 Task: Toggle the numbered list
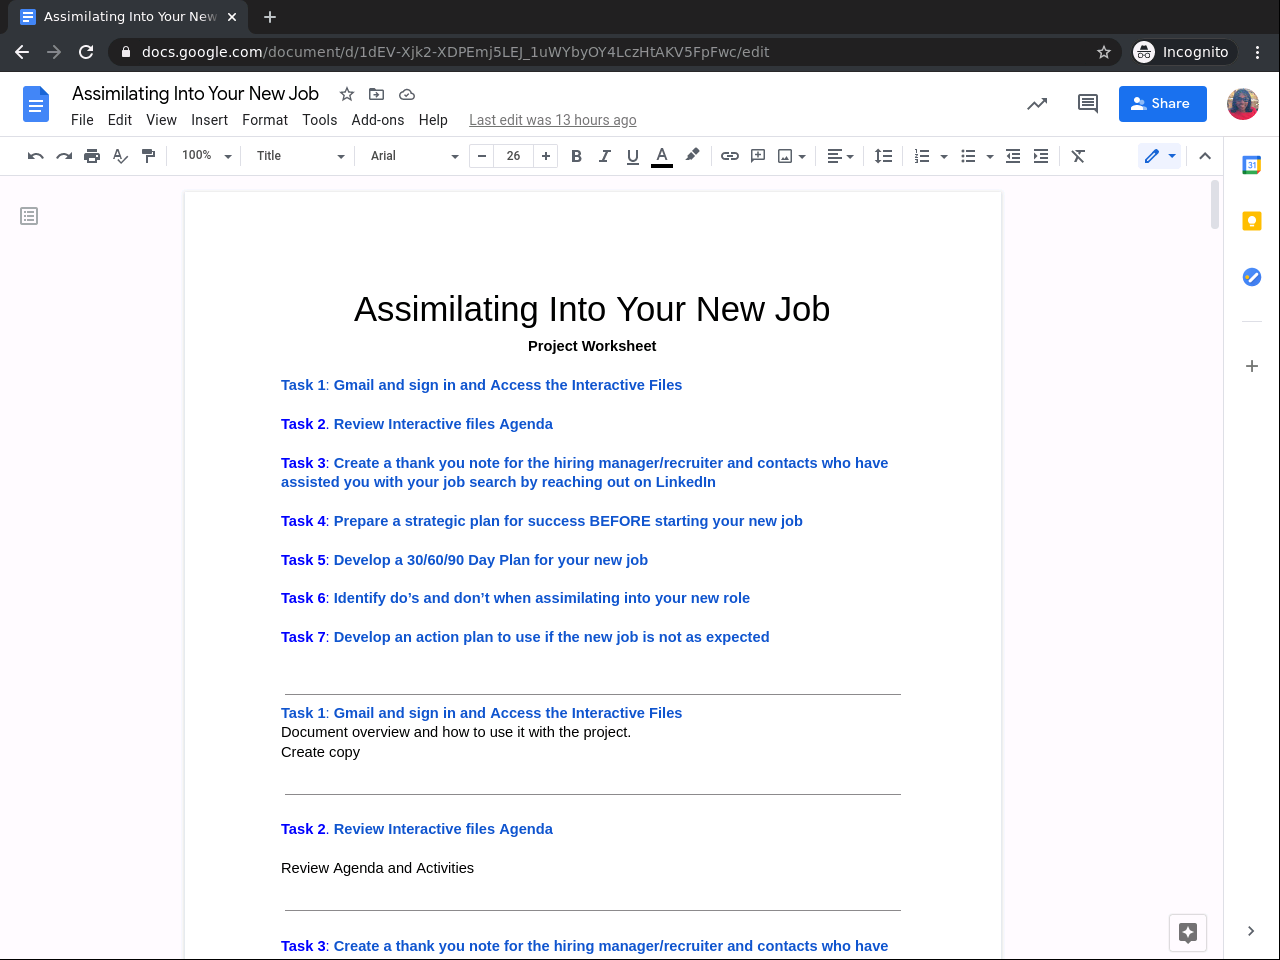pyautogui.click(x=922, y=156)
